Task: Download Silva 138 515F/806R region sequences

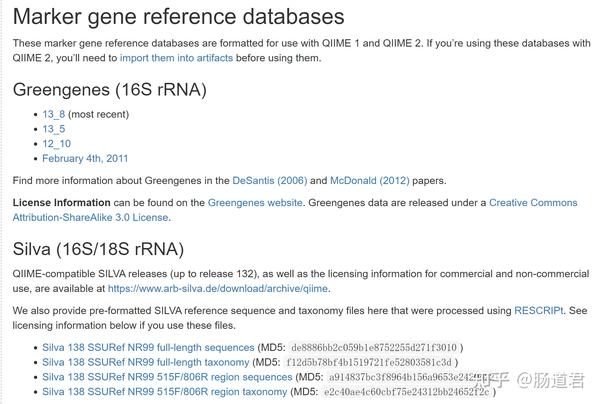Action: pos(167,377)
